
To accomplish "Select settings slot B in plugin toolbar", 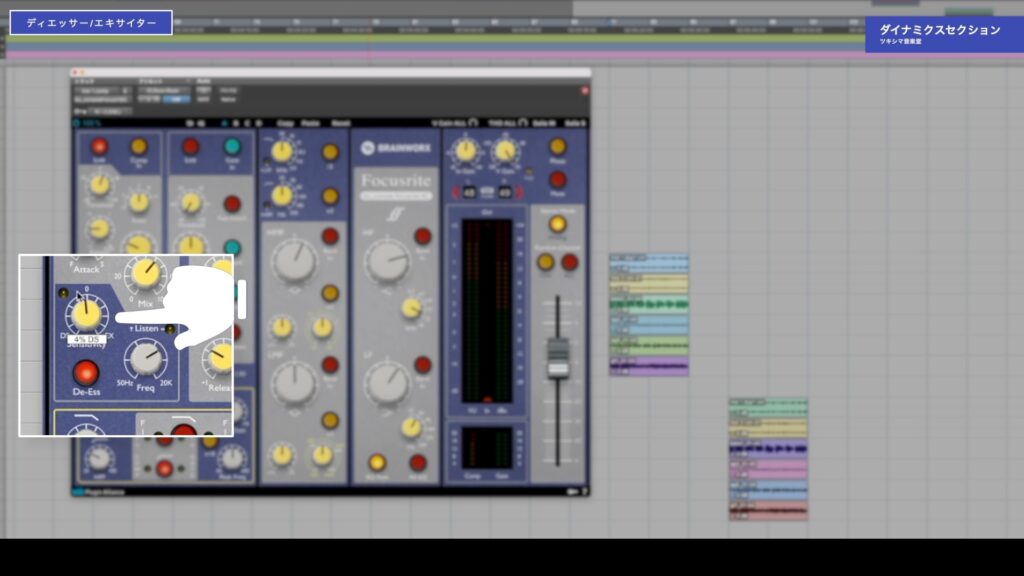I will [236, 123].
